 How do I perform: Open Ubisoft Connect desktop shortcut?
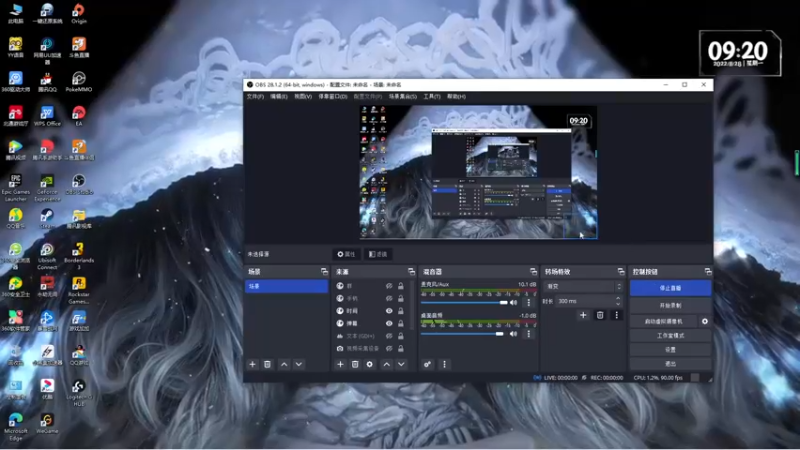pos(47,255)
